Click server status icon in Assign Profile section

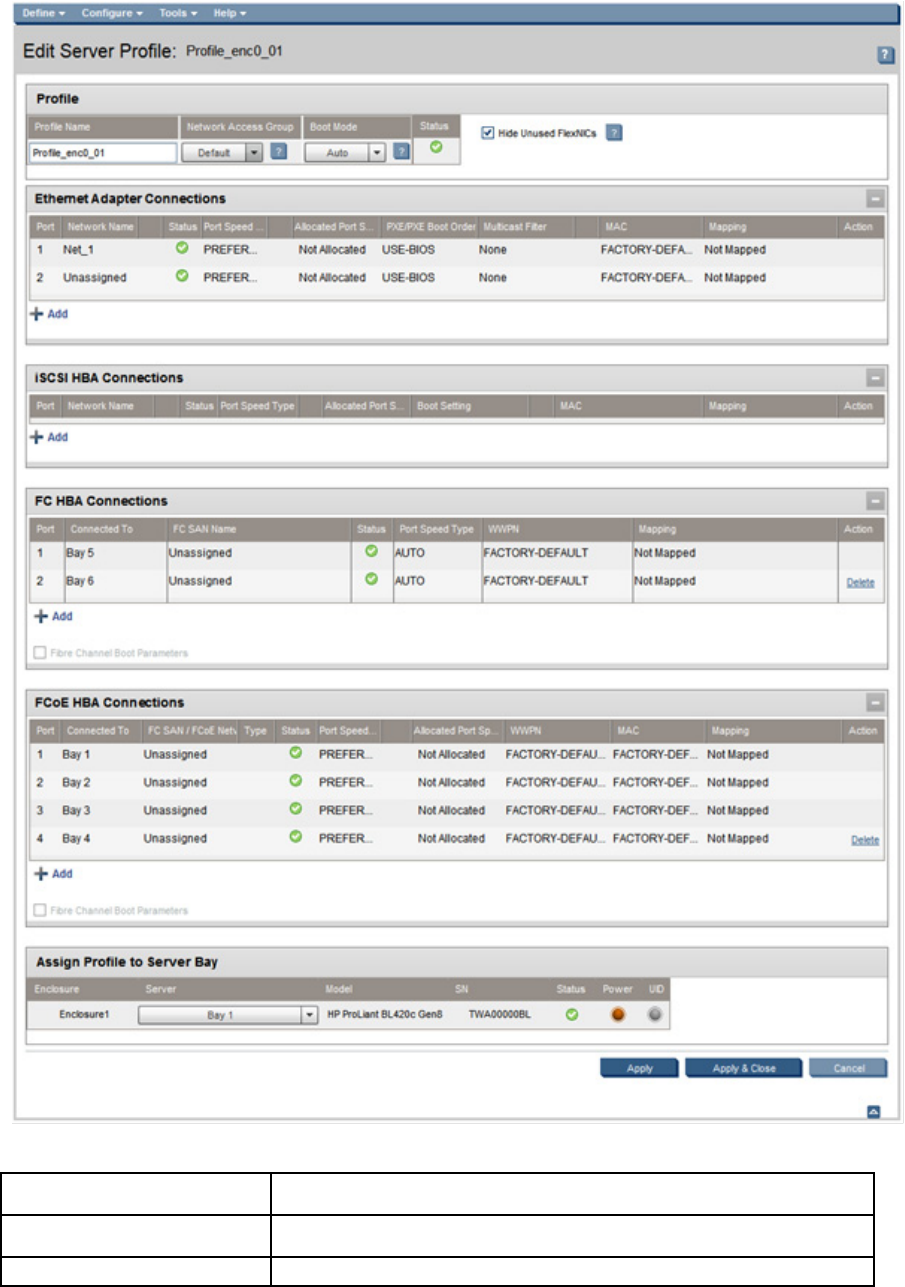coord(572,1015)
